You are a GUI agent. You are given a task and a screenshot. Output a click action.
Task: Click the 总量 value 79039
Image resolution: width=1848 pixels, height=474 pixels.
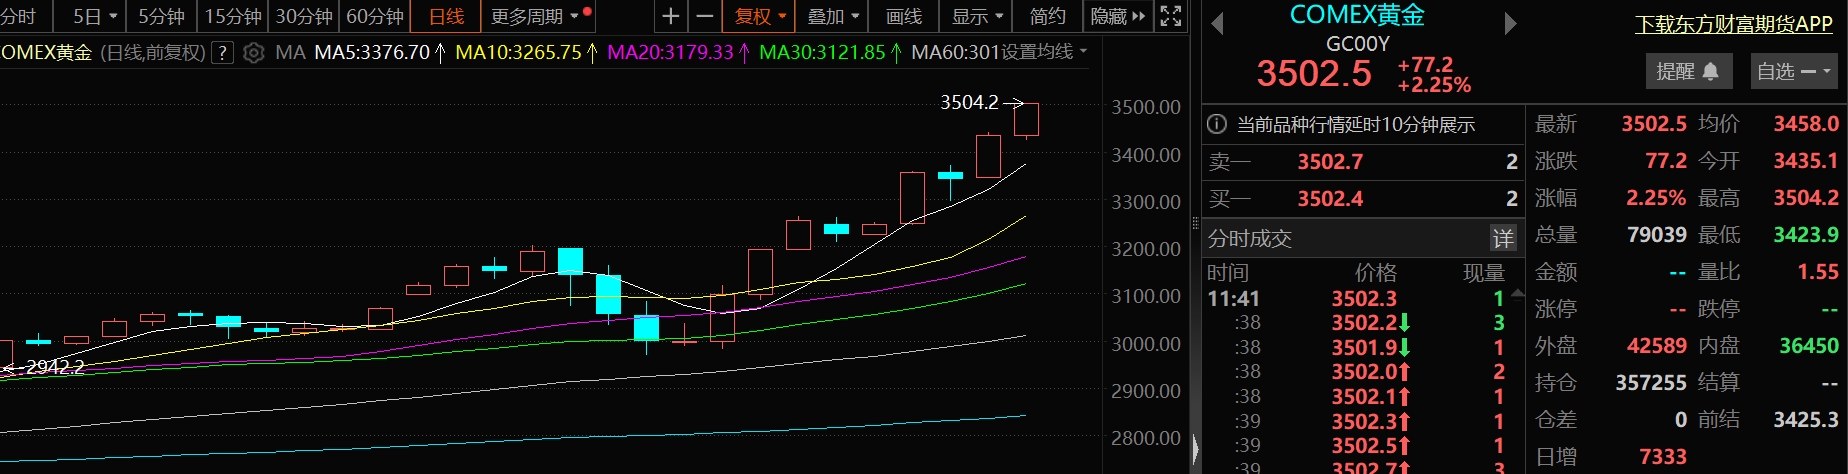point(1657,235)
